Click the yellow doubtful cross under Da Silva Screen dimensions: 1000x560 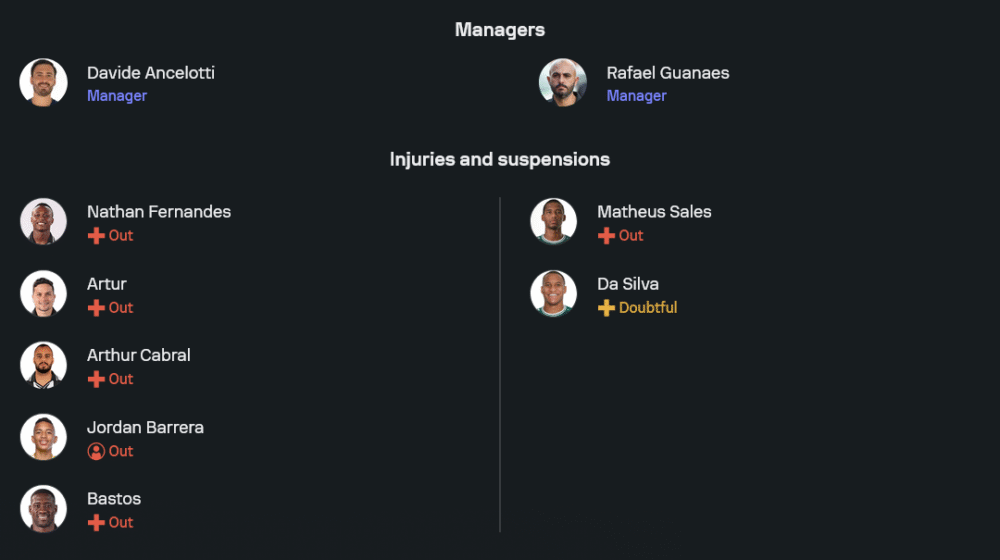pyautogui.click(x=606, y=308)
